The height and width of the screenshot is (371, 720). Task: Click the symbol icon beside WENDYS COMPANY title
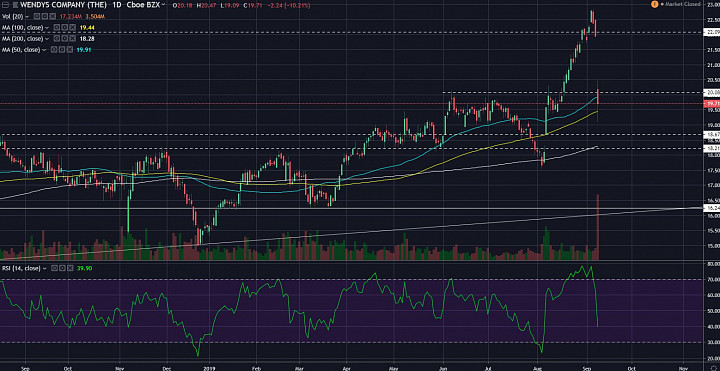(x=15, y=5)
